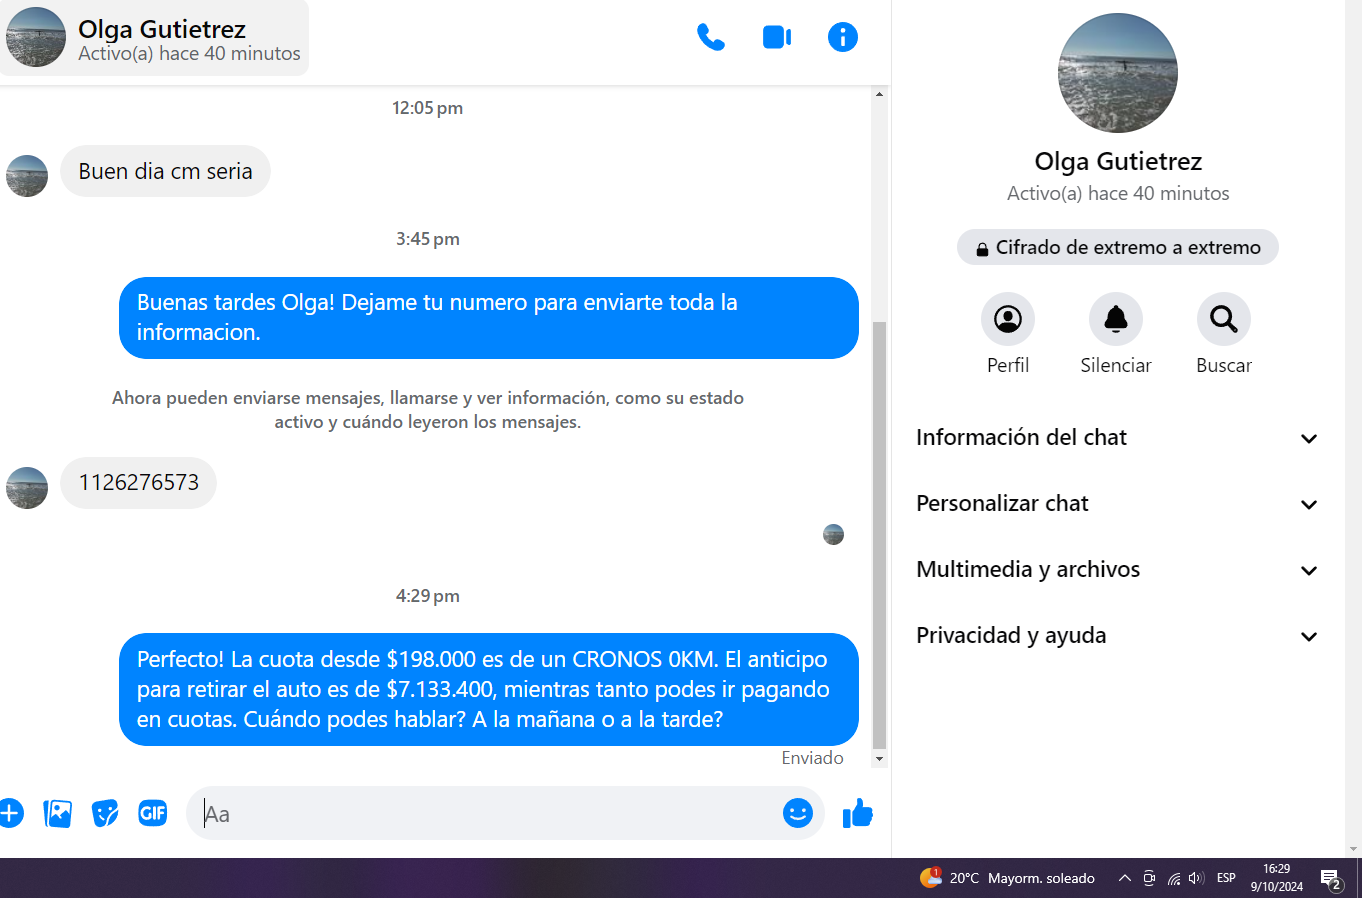This screenshot has width=1362, height=898.
Task: Start a video call with Olga
Action: pyautogui.click(x=776, y=38)
